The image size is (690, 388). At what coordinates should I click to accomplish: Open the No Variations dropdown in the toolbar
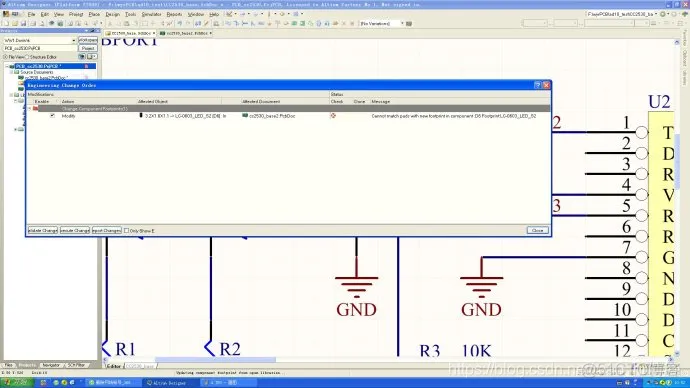click(x=402, y=23)
